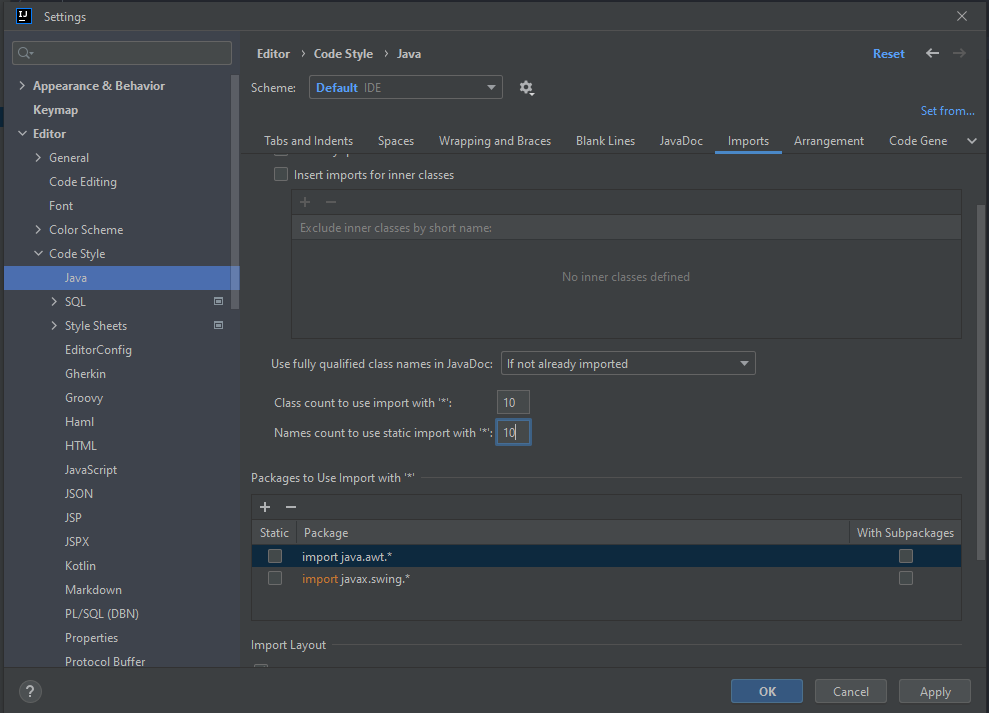Click the remove icon above exclude inner classes list
Screen dimensions: 989x713
click(x=330, y=201)
